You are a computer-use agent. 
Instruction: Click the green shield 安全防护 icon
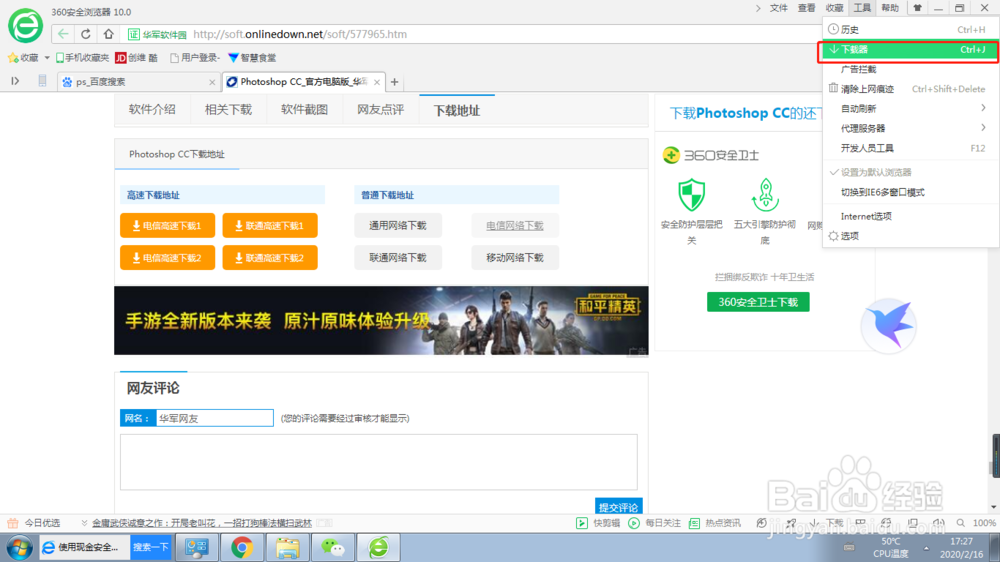[x=691, y=195]
